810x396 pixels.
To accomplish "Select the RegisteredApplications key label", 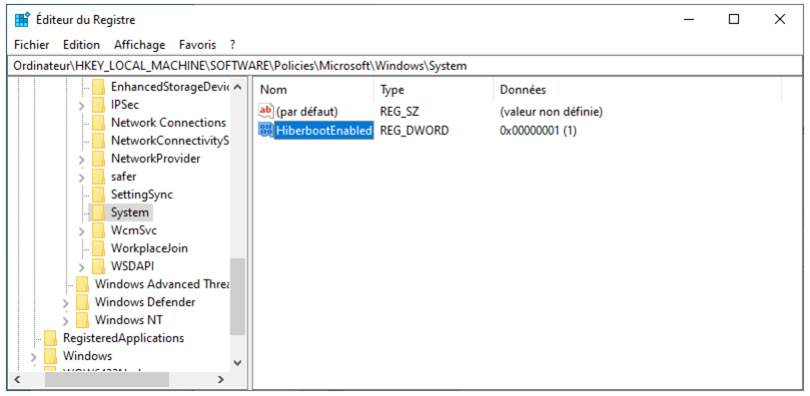I will tap(123, 338).
